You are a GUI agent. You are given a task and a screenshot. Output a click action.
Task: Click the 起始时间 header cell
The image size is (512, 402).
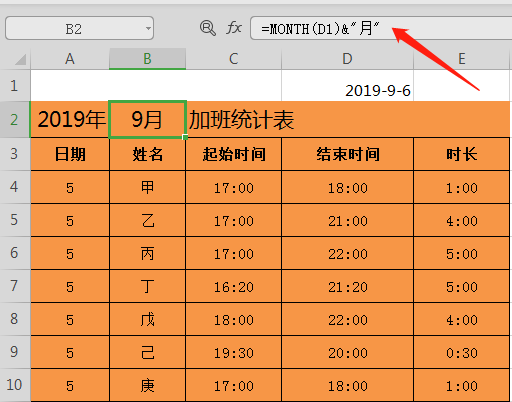point(233,154)
